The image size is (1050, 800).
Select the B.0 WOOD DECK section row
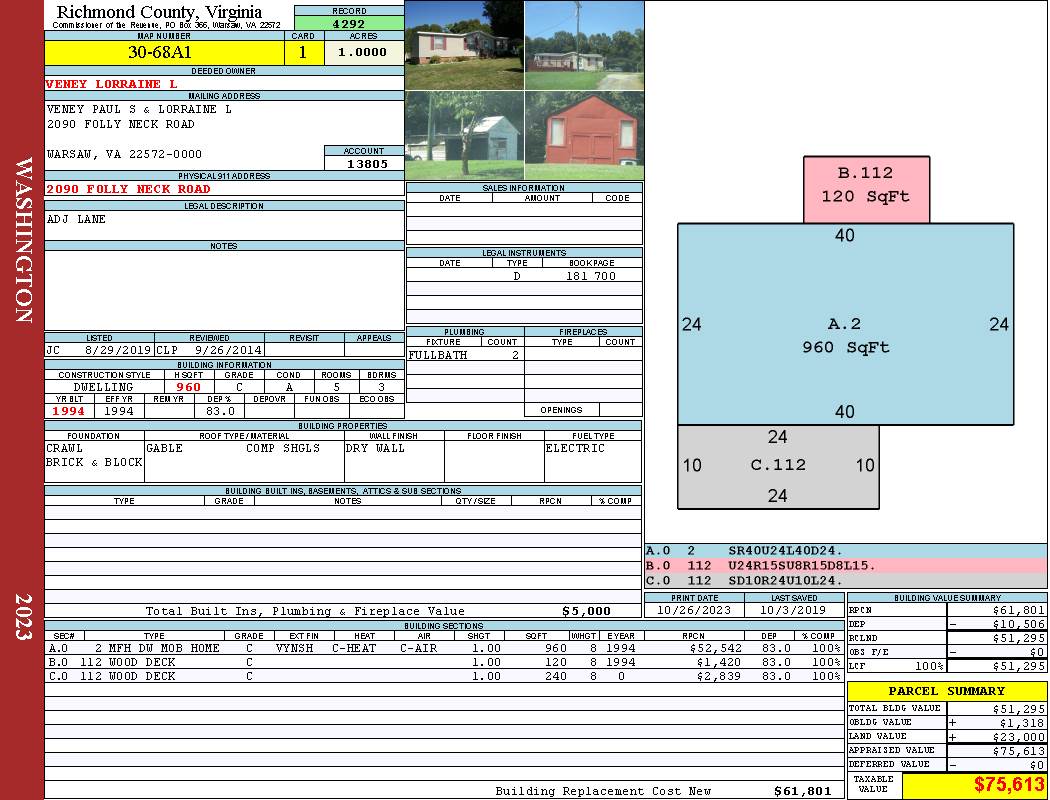445,662
